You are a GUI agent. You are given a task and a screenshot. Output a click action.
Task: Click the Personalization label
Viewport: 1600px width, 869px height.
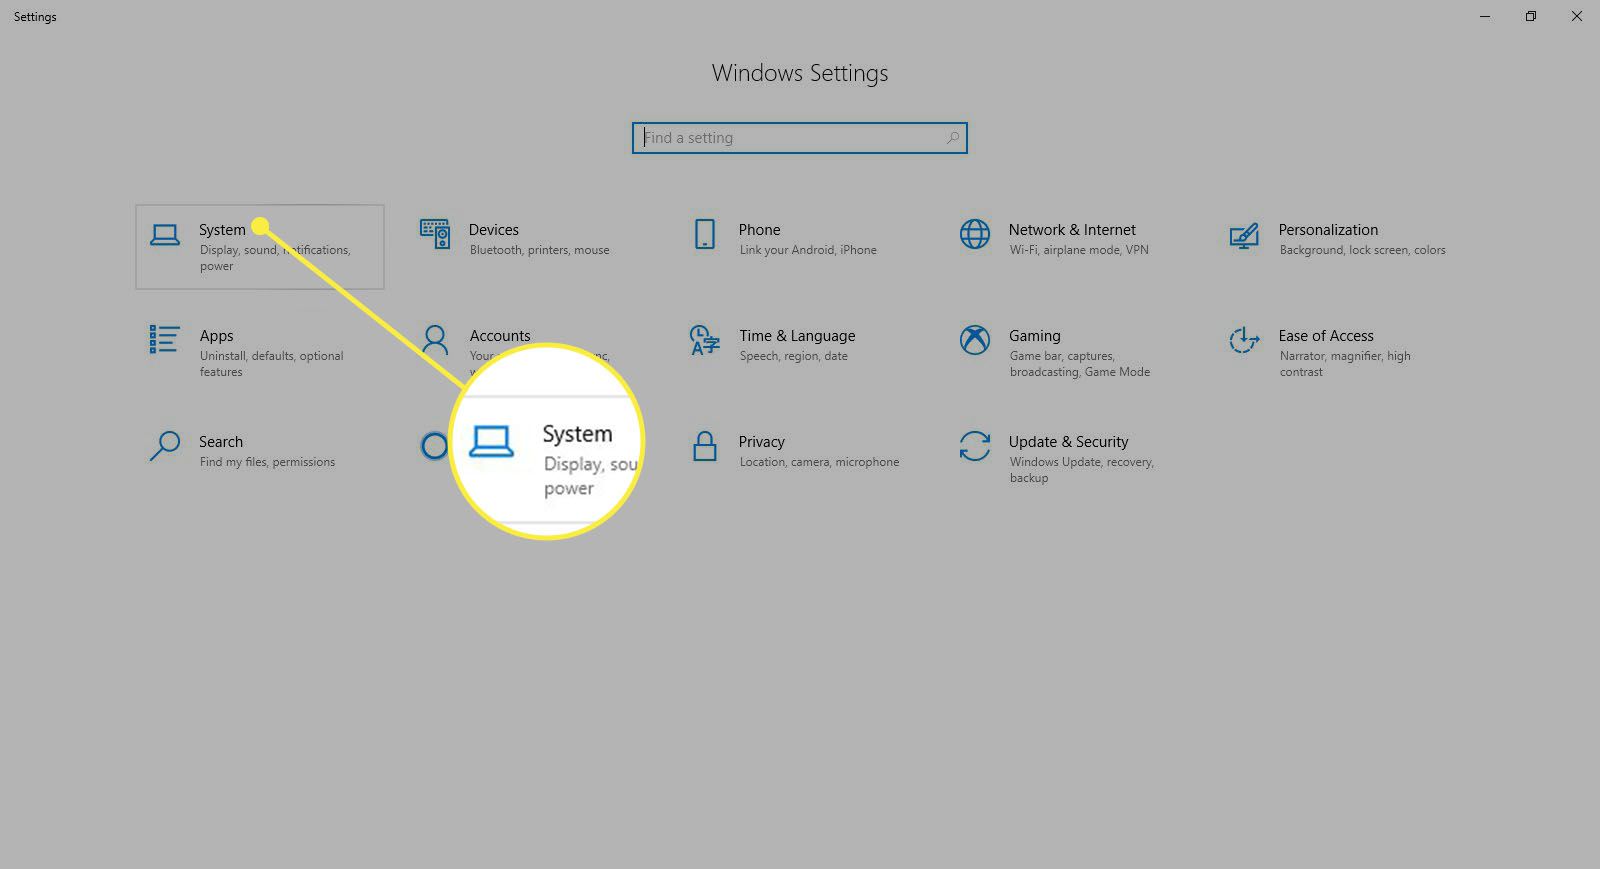click(1328, 230)
